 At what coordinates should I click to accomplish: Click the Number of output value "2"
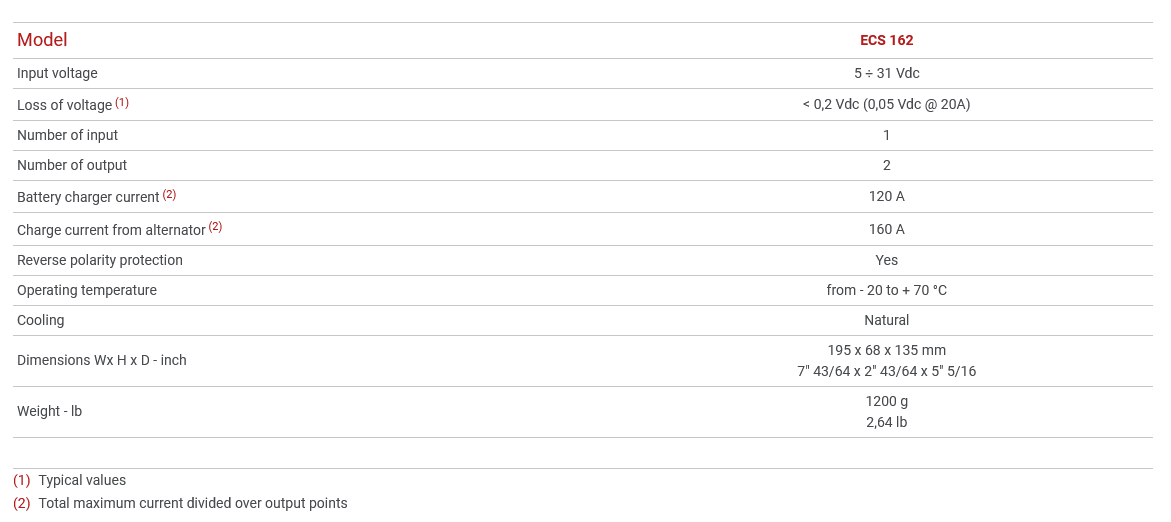(886, 165)
